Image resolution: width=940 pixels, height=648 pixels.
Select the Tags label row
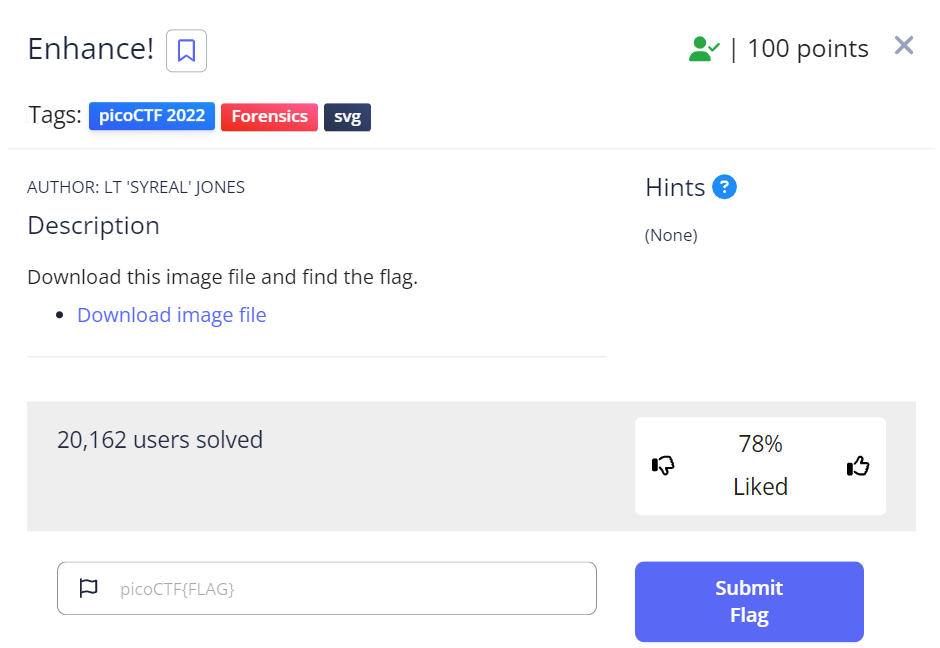click(55, 115)
